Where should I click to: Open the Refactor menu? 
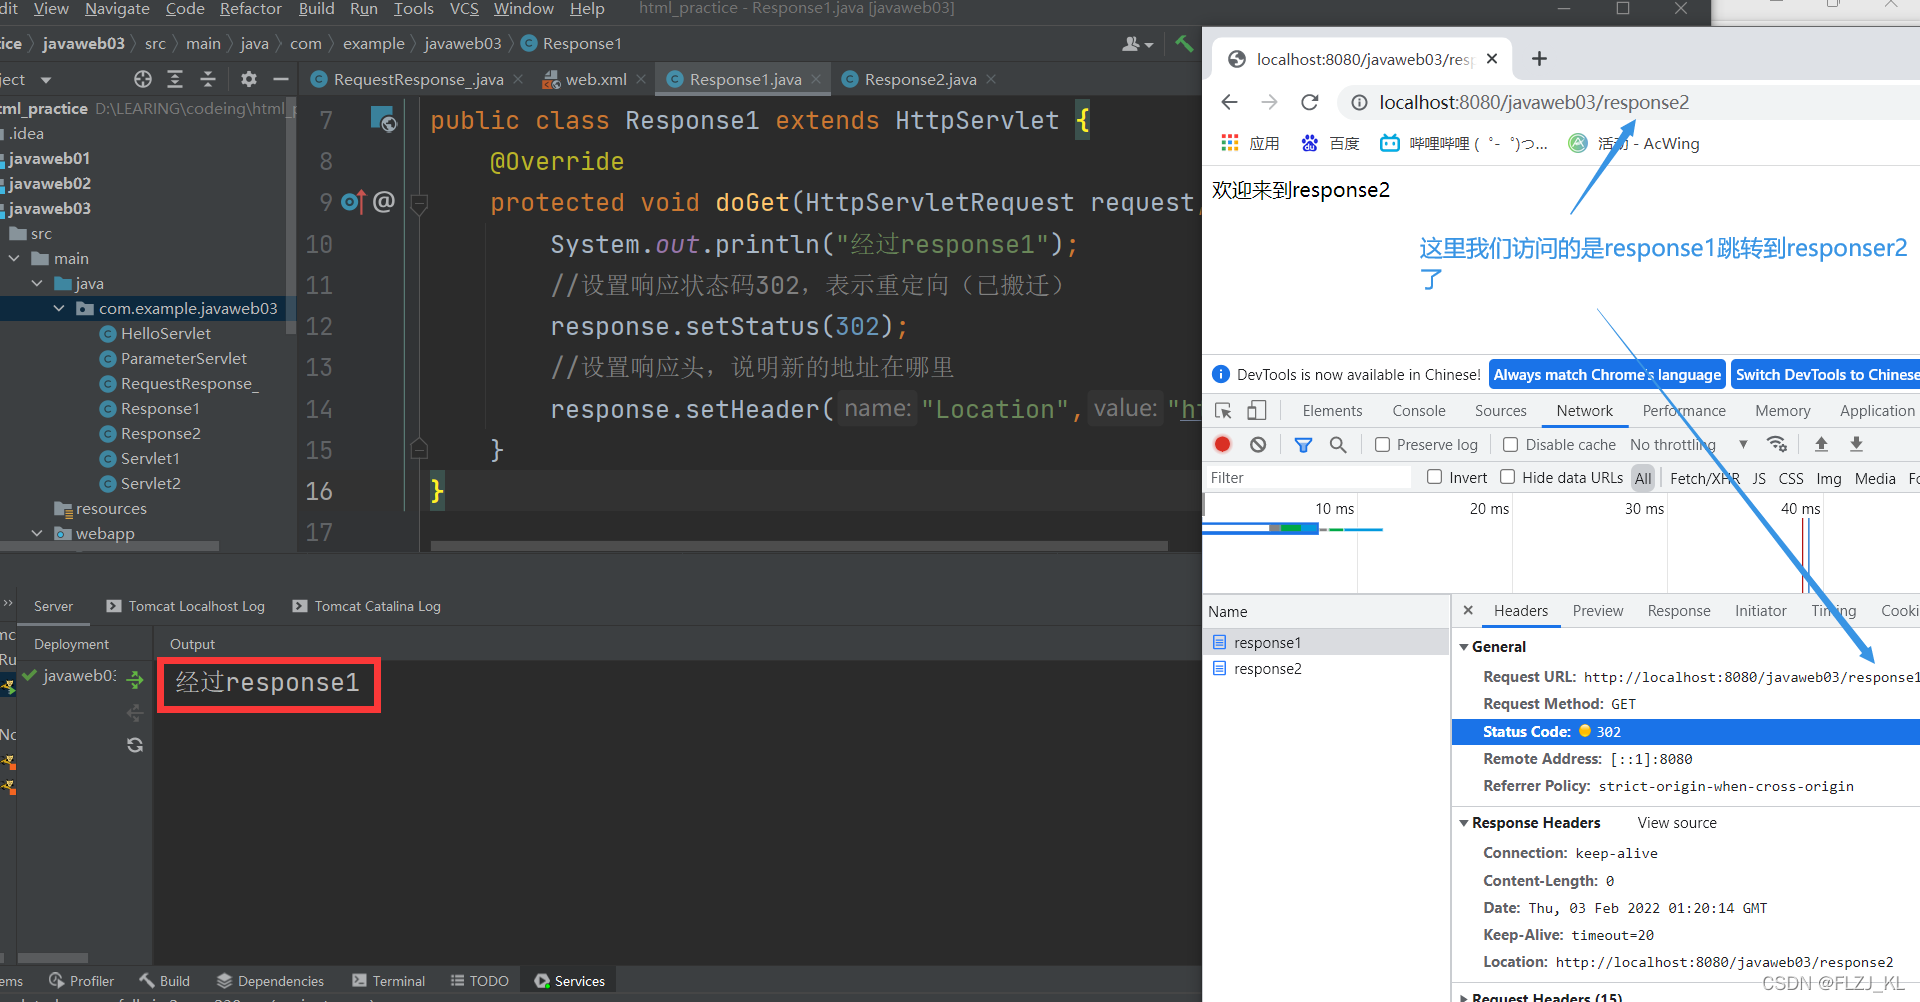(x=250, y=9)
